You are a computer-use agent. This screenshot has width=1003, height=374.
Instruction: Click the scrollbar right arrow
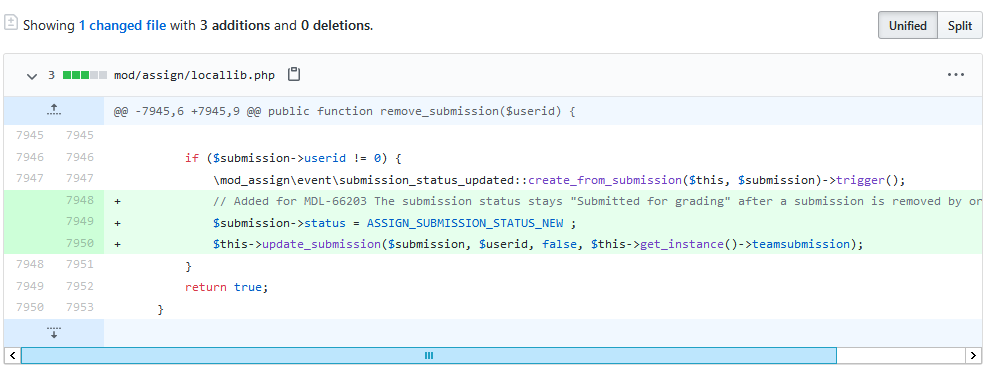[x=973, y=355]
